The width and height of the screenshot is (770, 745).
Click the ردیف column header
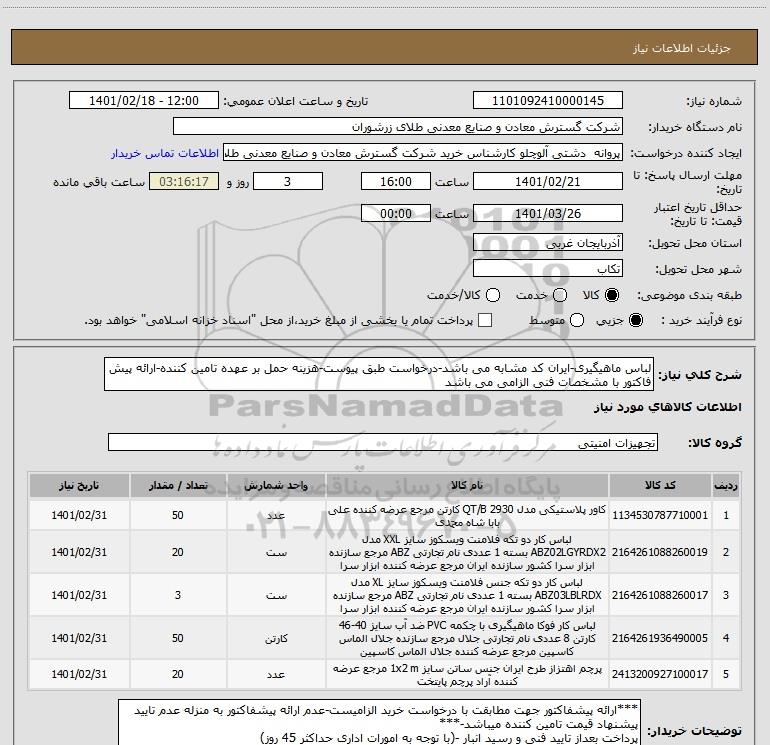(726, 485)
